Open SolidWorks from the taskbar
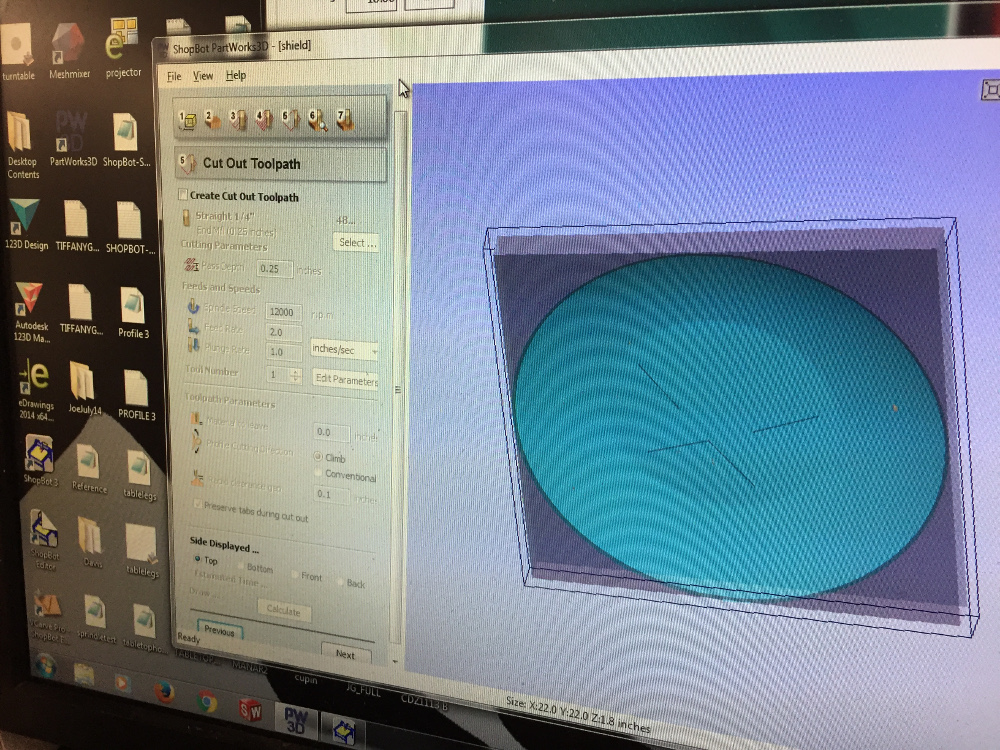 tap(249, 710)
